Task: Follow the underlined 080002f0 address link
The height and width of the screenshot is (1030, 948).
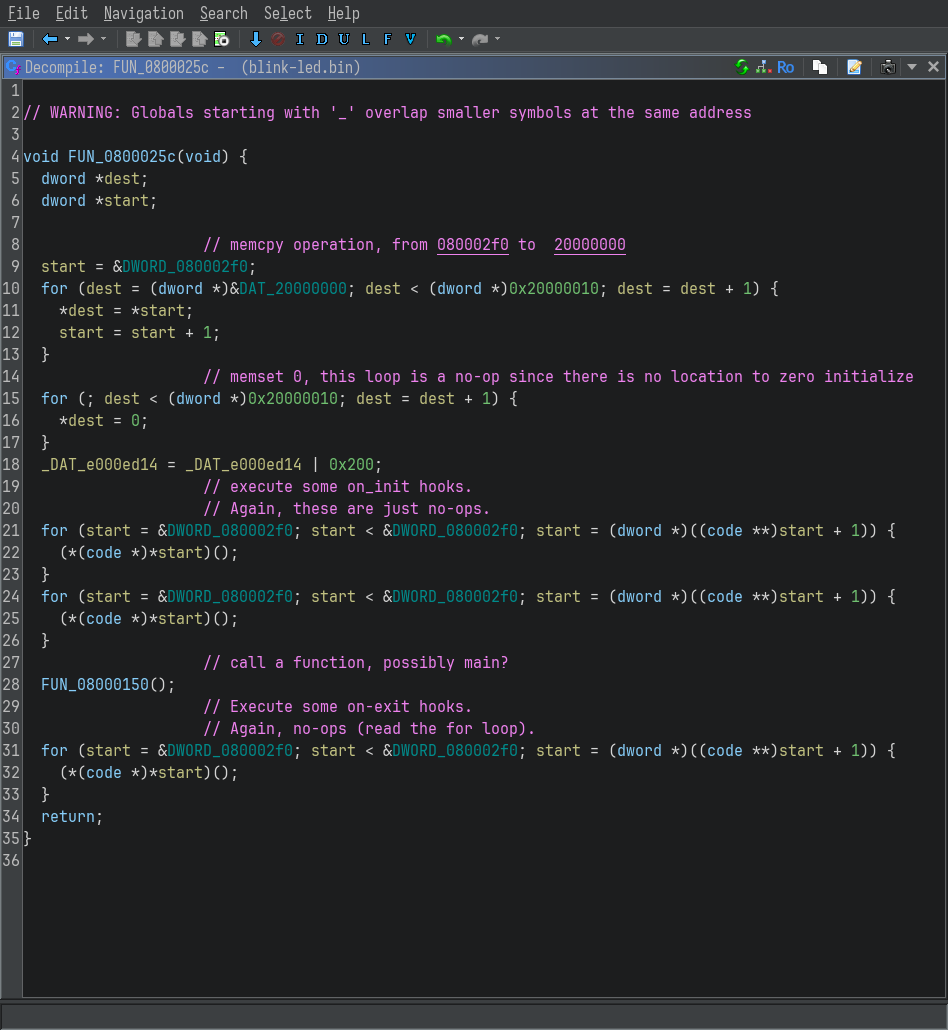Action: pos(472,245)
